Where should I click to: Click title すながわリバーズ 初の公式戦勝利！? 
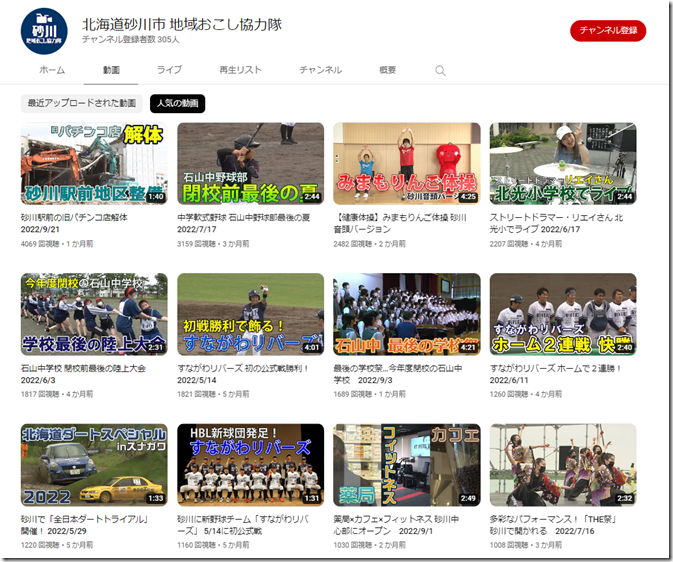[243, 374]
